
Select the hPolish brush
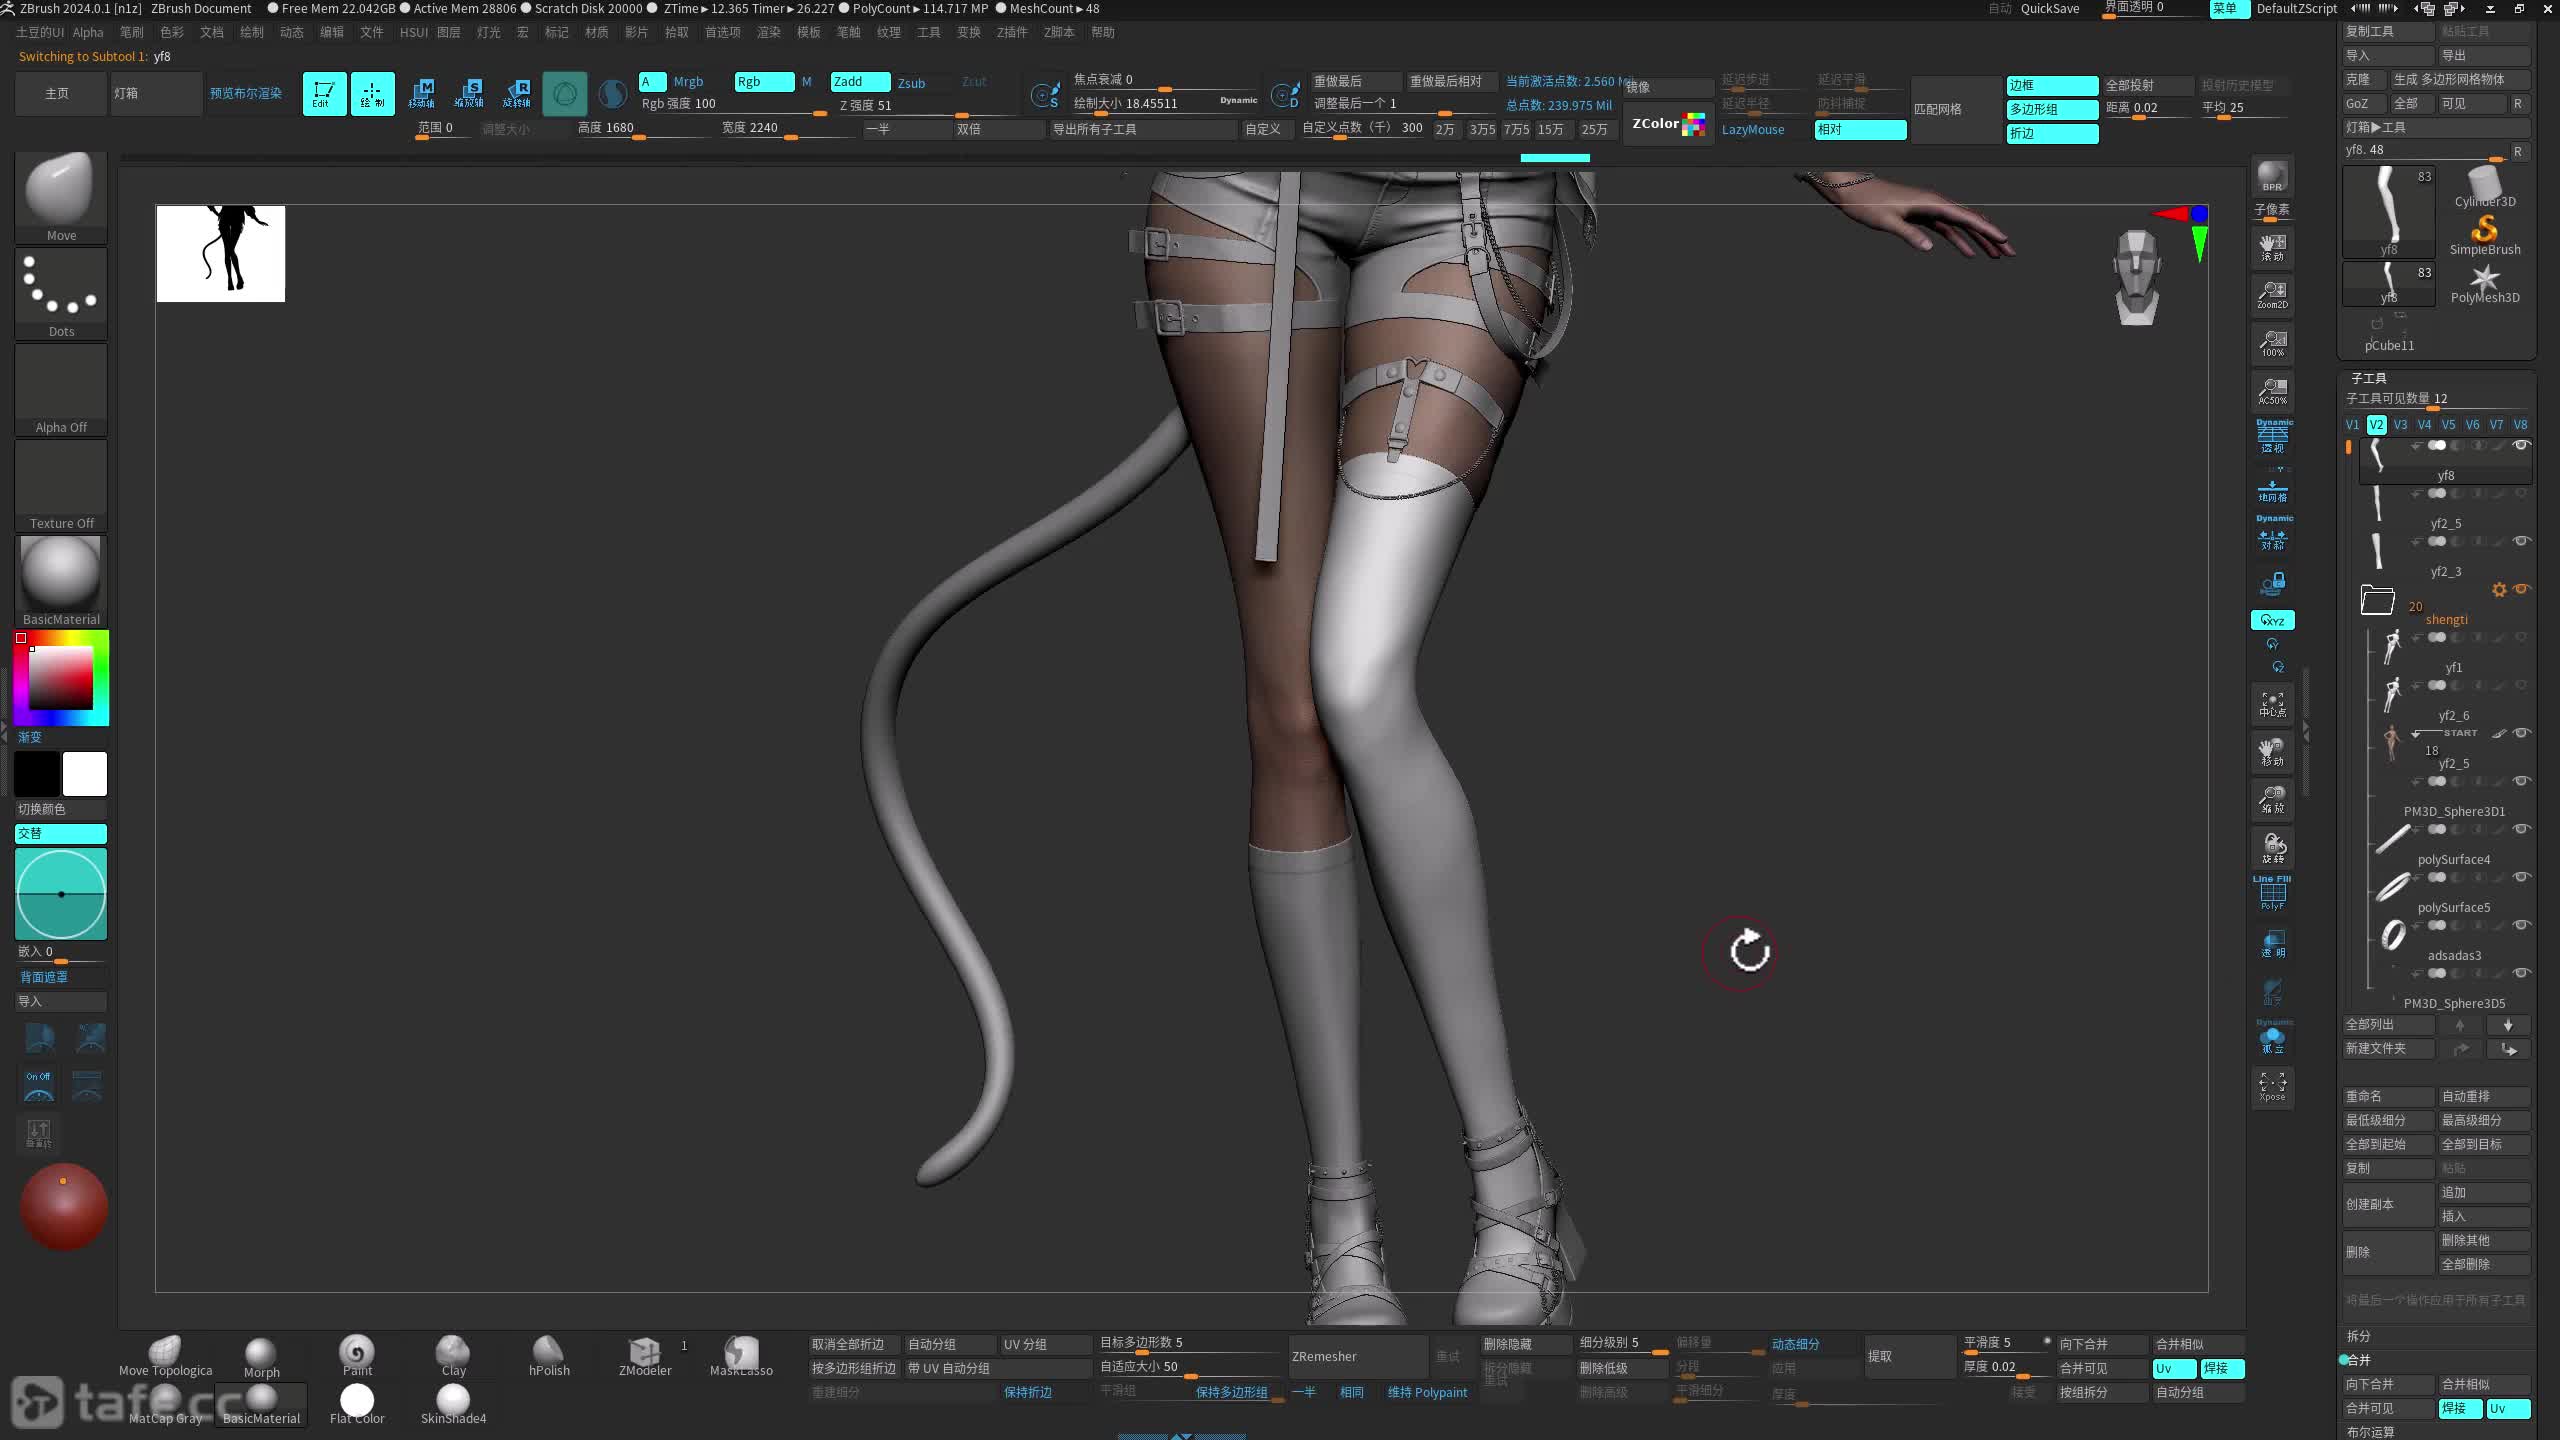[x=549, y=1356]
